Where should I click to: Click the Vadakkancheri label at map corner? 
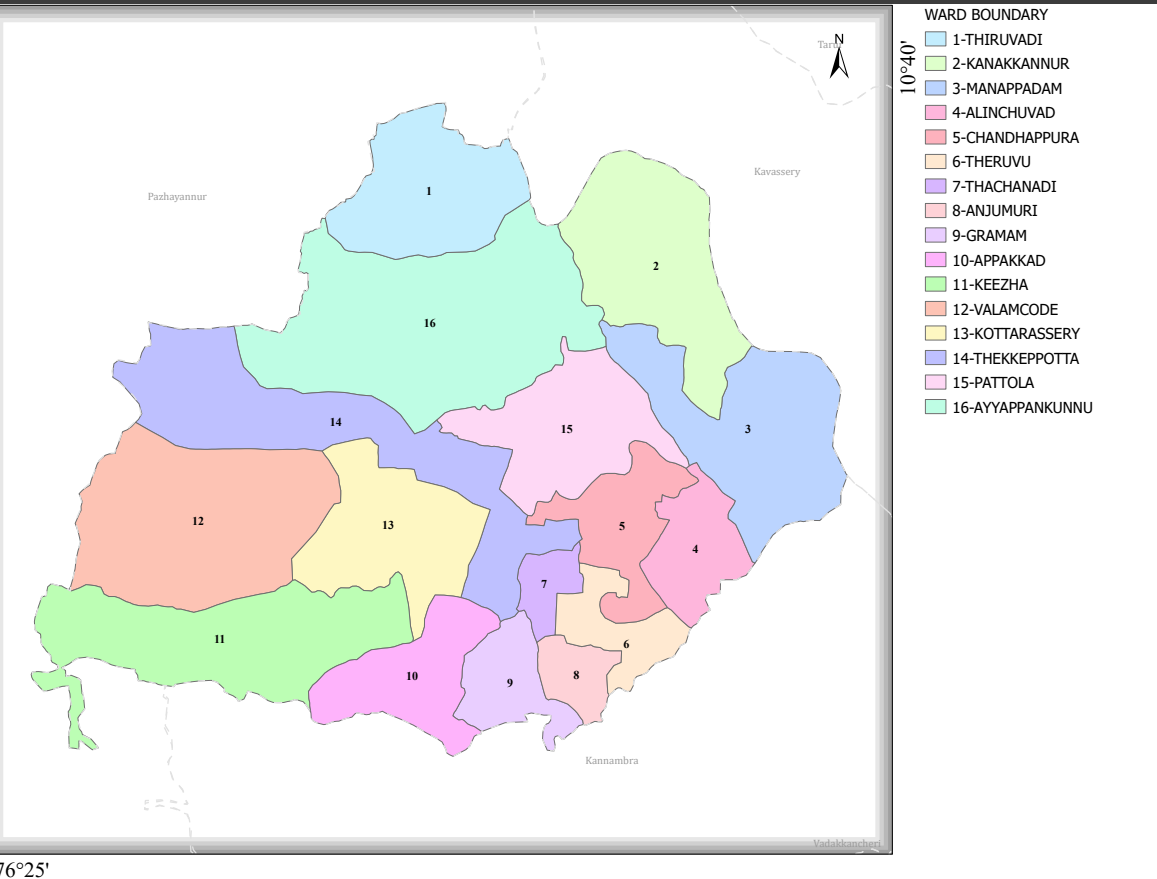847,844
